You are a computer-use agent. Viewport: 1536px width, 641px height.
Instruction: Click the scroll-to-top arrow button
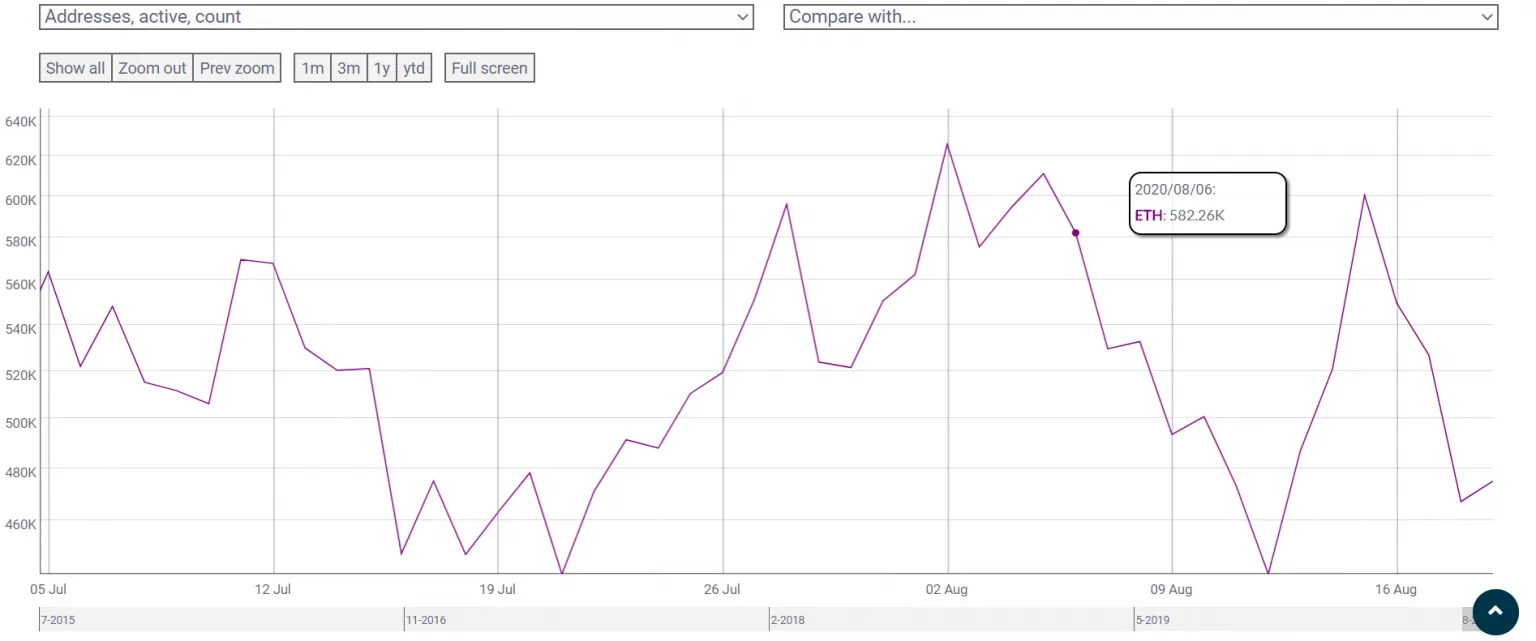(1496, 611)
